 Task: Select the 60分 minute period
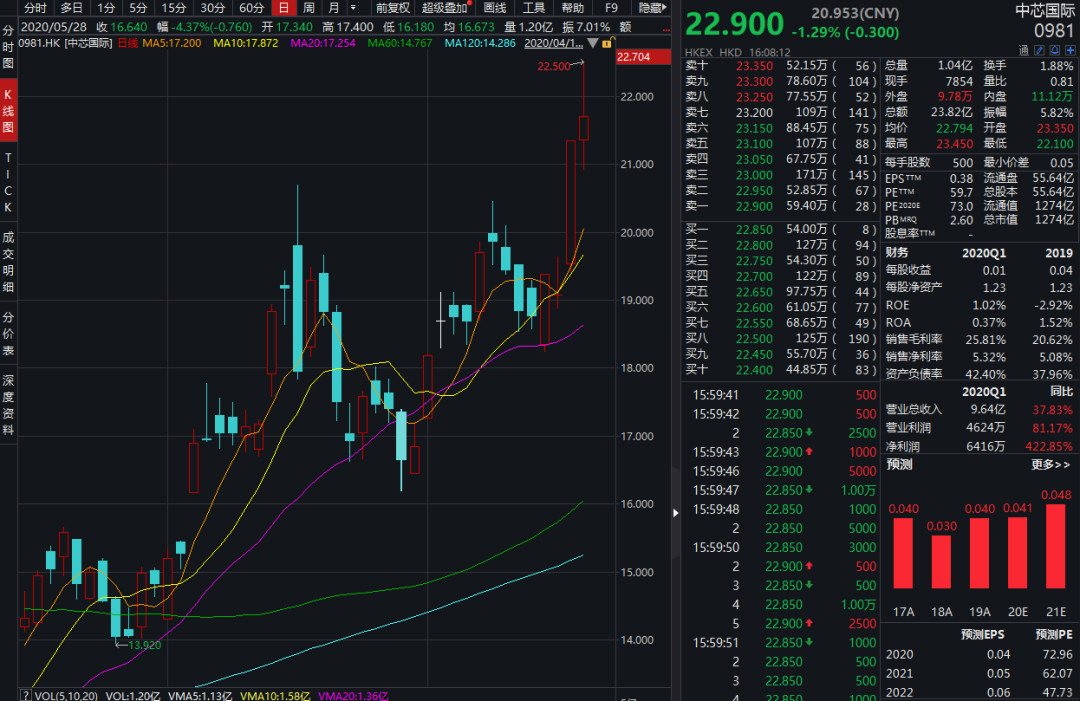point(251,8)
